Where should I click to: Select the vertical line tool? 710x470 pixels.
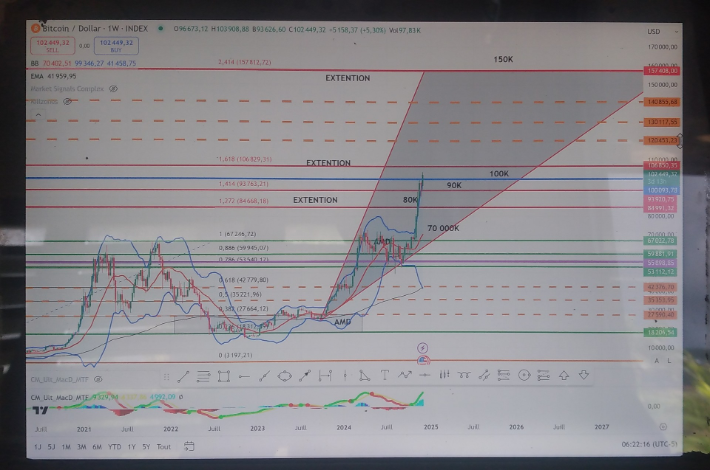point(345,375)
